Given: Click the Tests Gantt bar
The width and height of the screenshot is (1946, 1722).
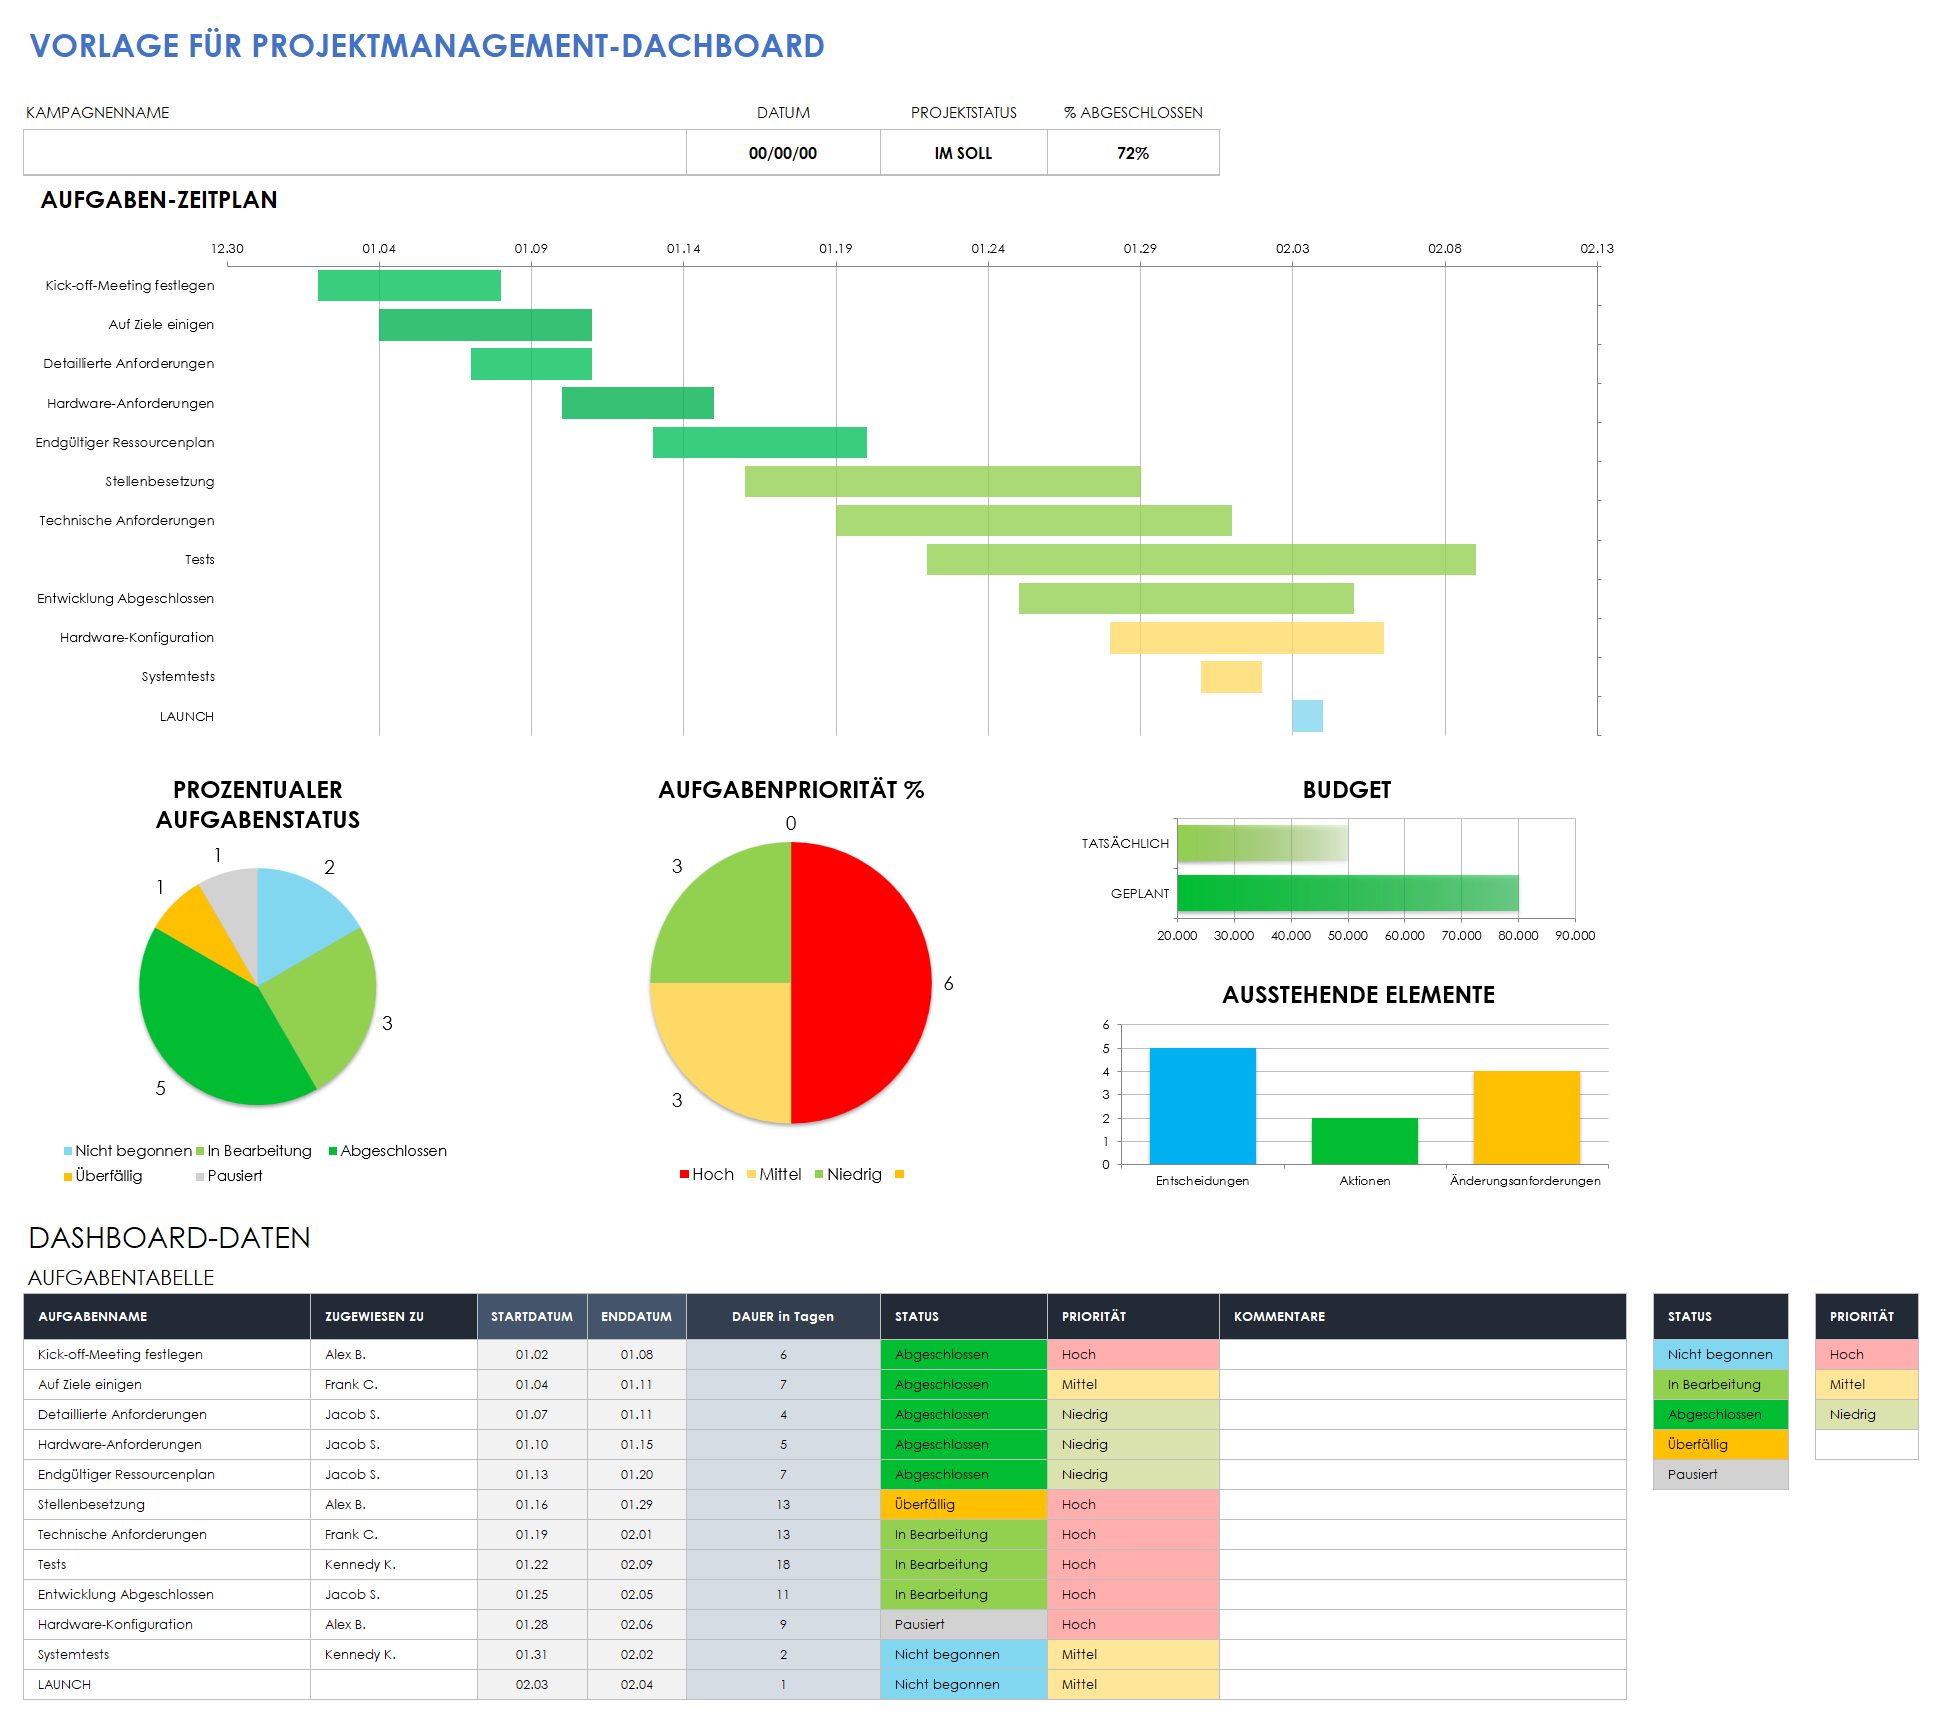Looking at the screenshot, I should tap(1201, 559).
